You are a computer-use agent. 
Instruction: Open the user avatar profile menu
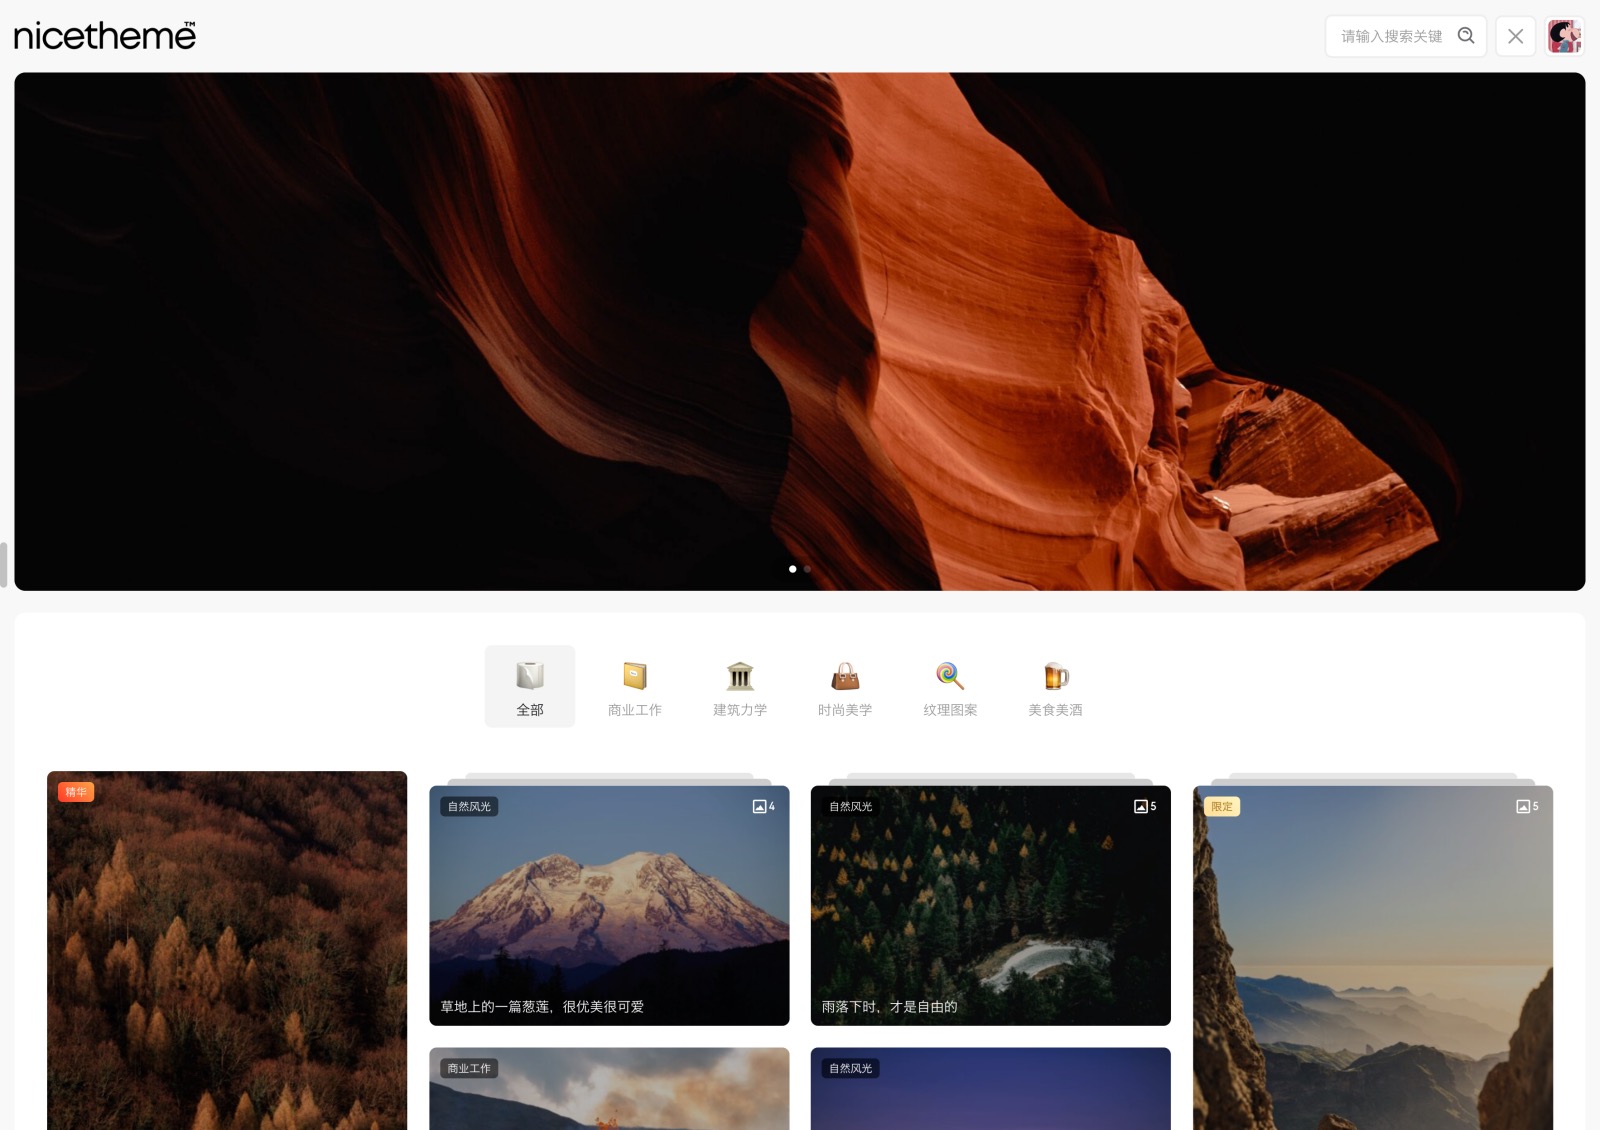click(1564, 36)
